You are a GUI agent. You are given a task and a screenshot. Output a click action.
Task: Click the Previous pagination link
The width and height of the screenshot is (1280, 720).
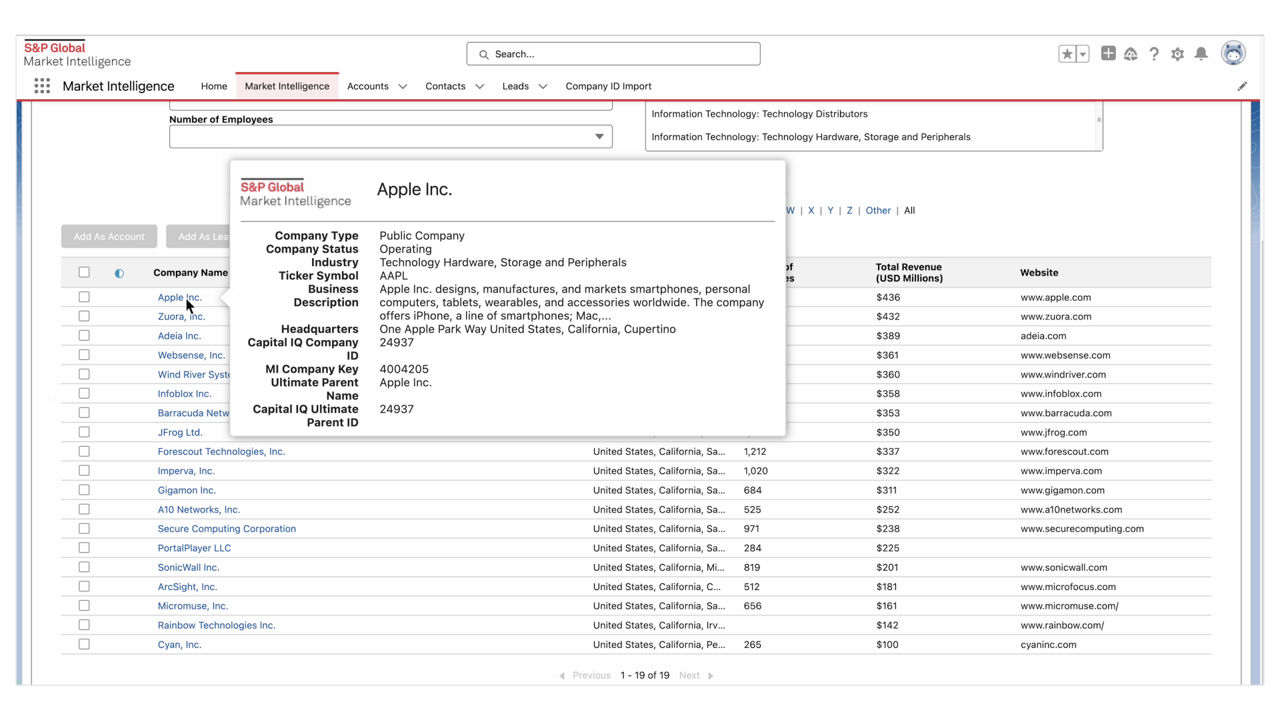591,676
